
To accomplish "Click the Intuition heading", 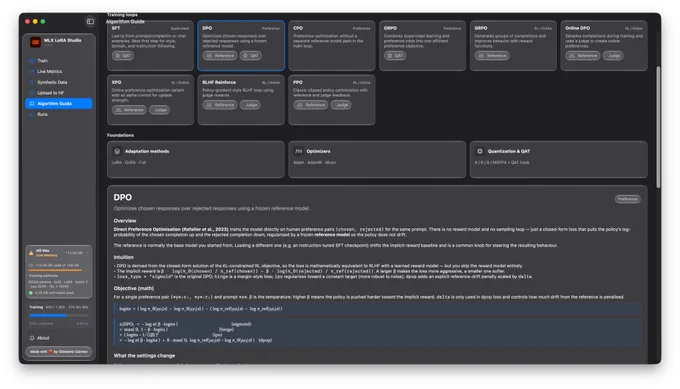I will (124, 257).
